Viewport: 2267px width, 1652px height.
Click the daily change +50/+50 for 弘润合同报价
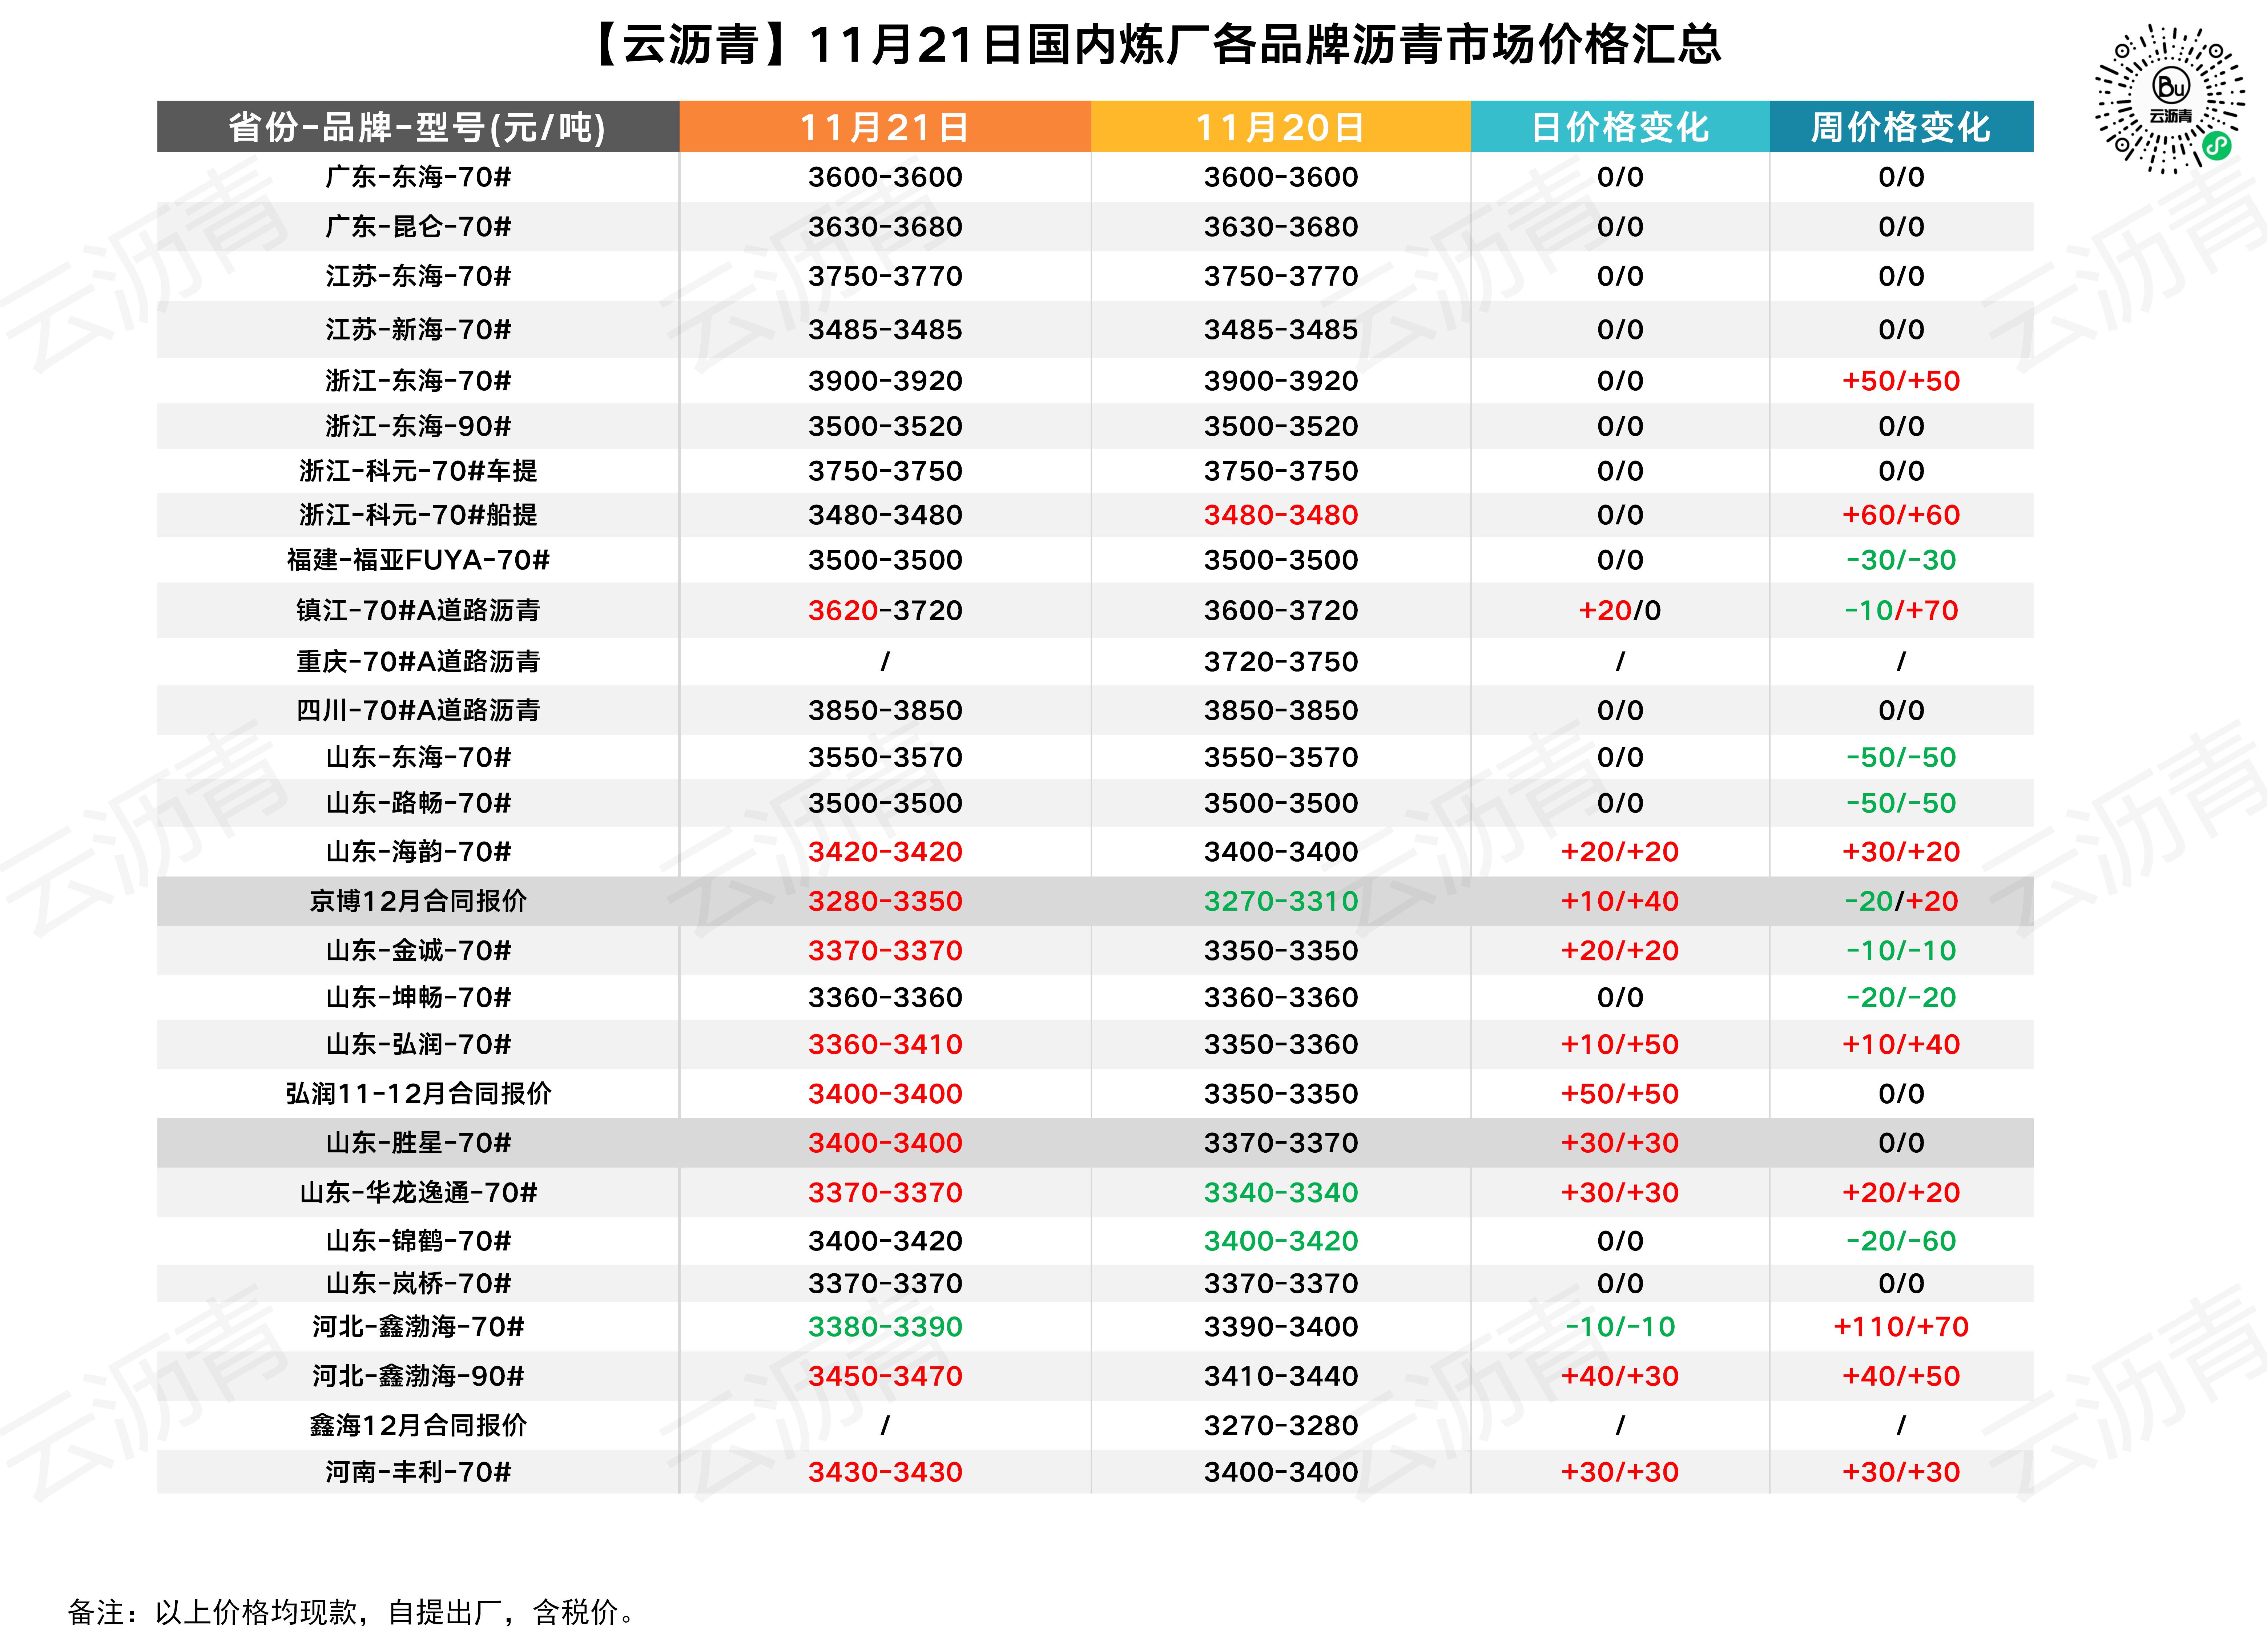click(x=1620, y=1093)
